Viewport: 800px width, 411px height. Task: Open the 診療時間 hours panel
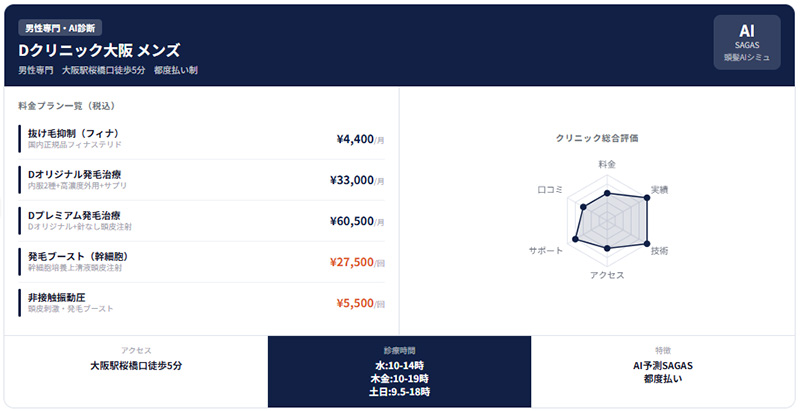(x=399, y=371)
